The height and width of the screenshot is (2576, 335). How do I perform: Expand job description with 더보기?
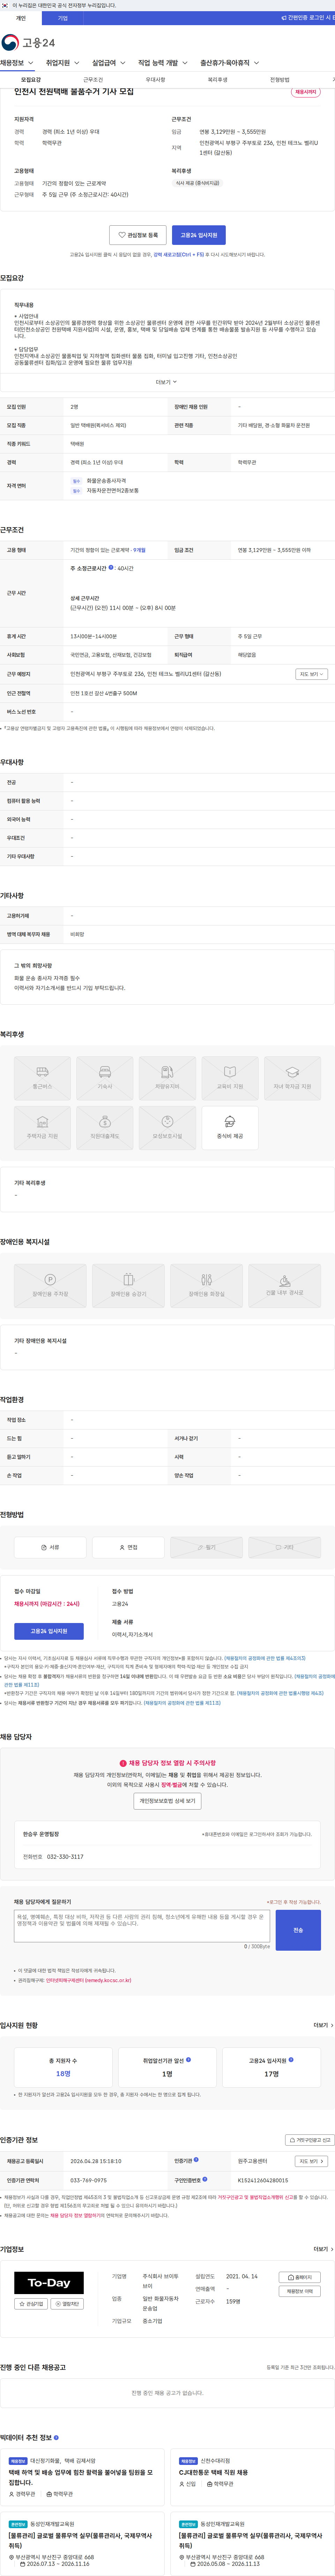click(x=166, y=382)
